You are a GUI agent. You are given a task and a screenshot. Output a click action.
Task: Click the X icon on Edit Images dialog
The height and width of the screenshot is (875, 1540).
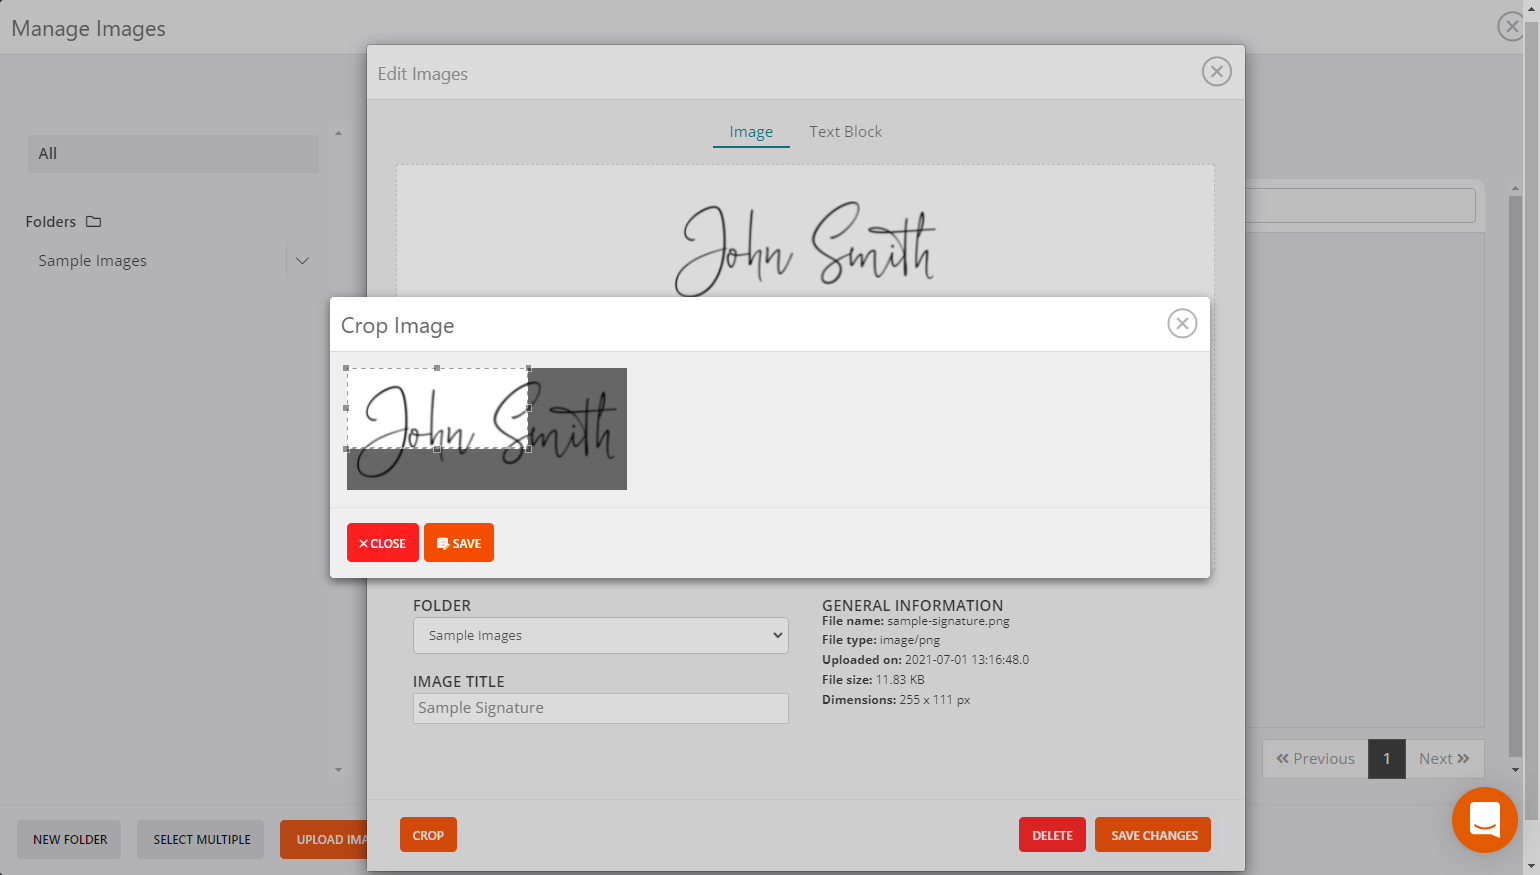[x=1216, y=71]
